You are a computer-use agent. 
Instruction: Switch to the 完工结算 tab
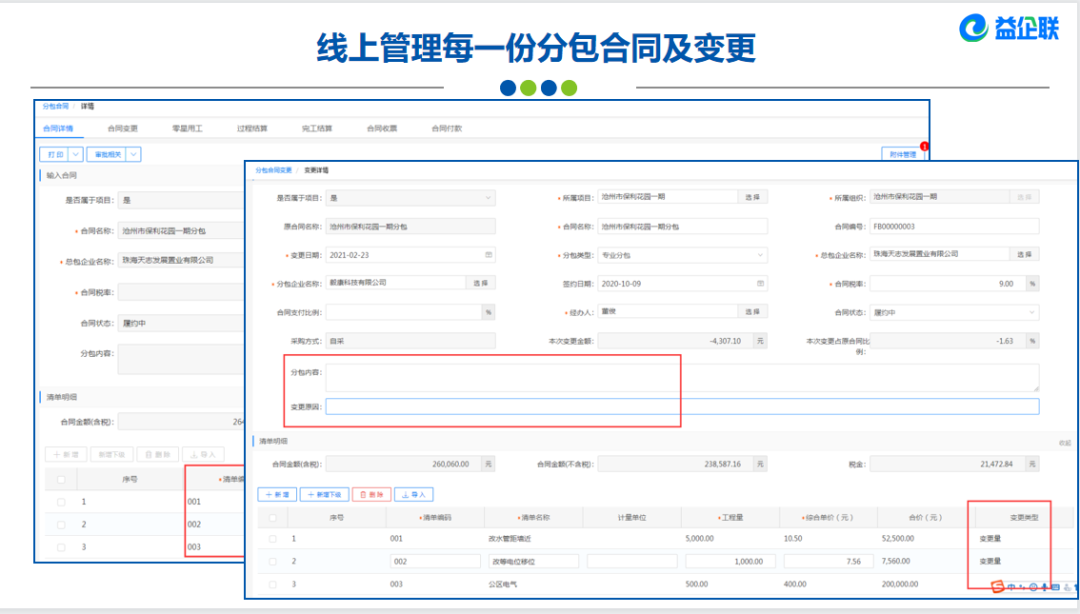click(x=317, y=129)
